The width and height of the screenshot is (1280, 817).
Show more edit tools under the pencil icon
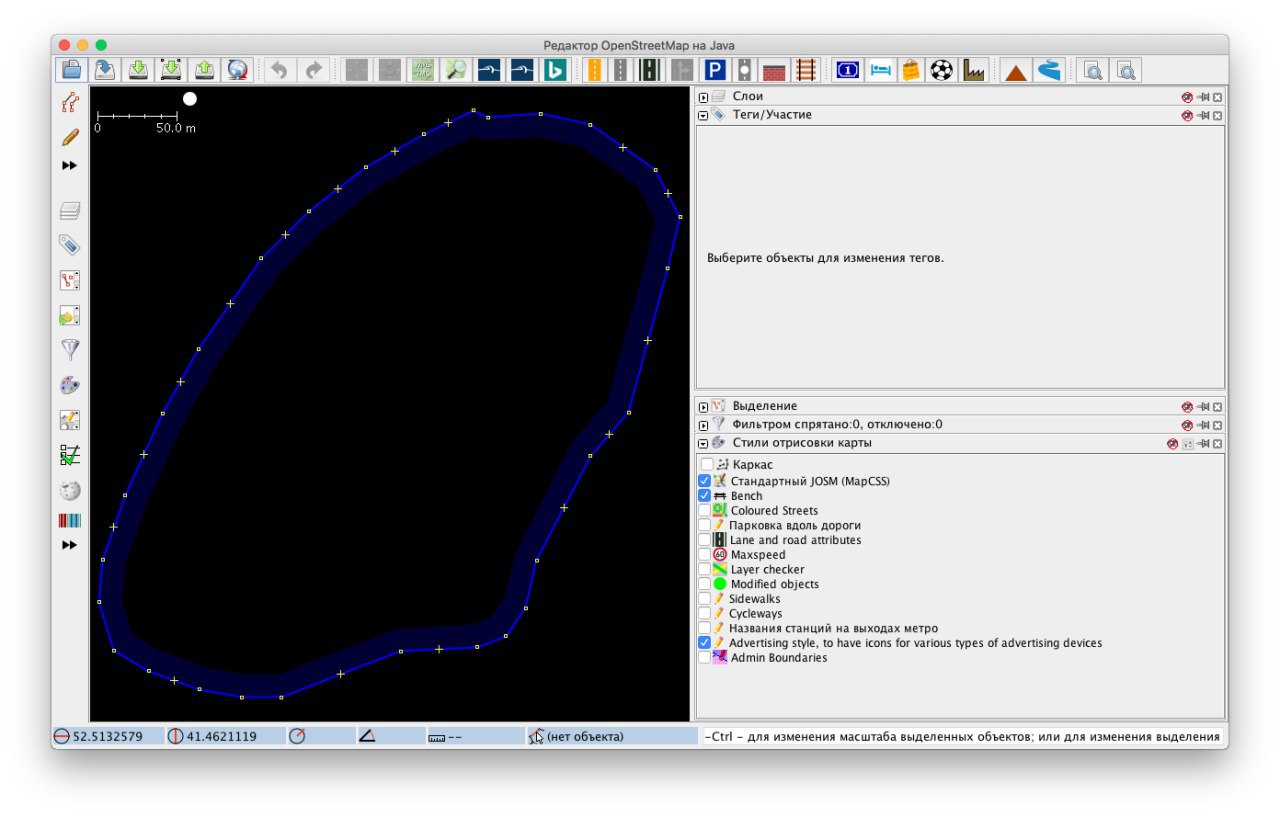(x=69, y=166)
